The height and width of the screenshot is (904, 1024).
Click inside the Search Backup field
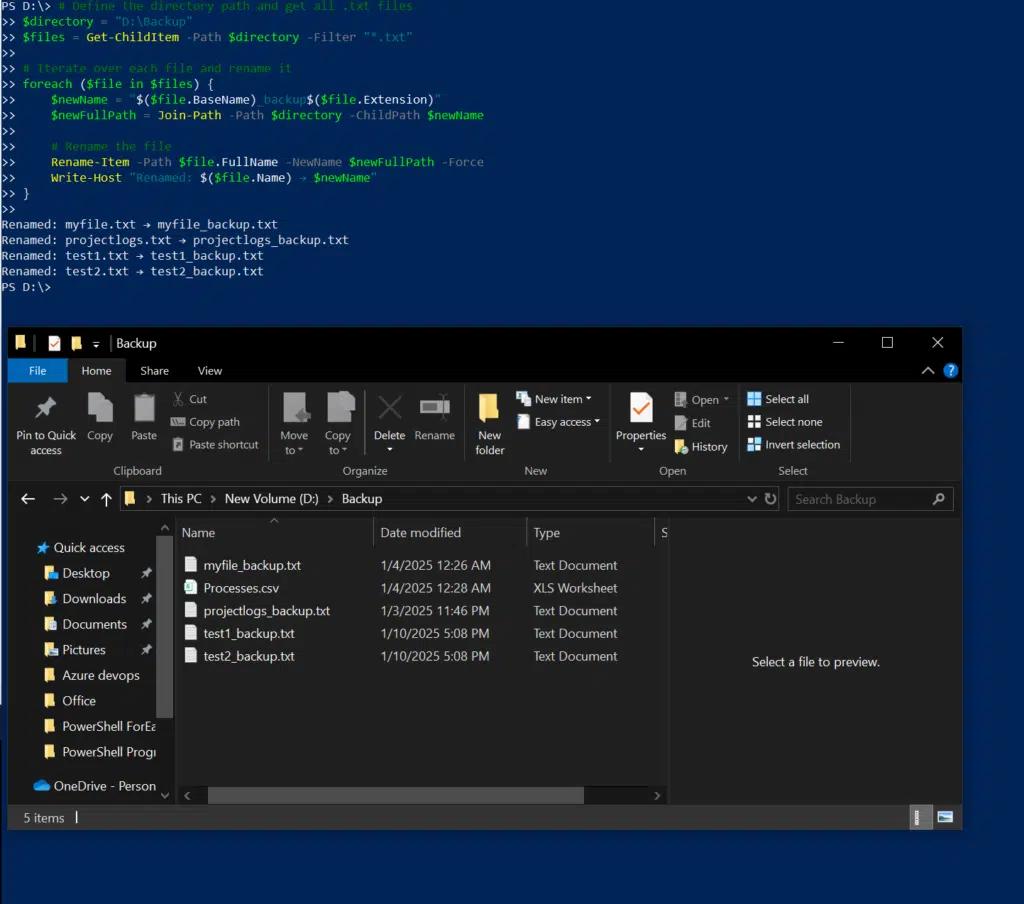862,498
